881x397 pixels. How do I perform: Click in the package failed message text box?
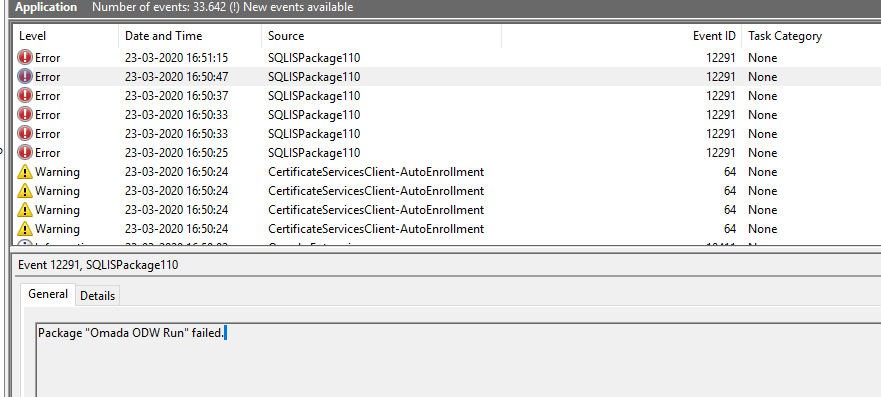(x=458, y=360)
